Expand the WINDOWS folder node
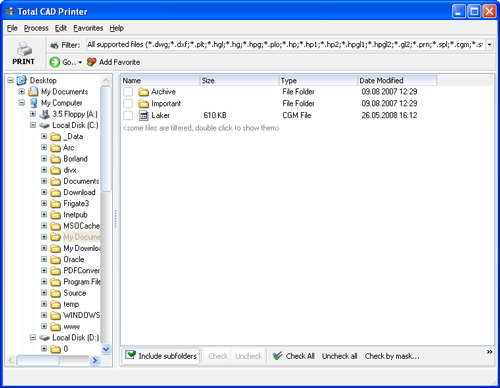 44,315
